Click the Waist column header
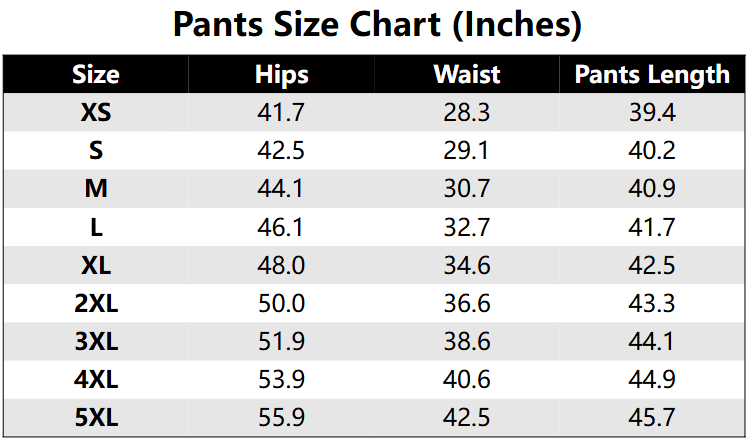The width and height of the screenshot is (748, 439). pos(467,75)
